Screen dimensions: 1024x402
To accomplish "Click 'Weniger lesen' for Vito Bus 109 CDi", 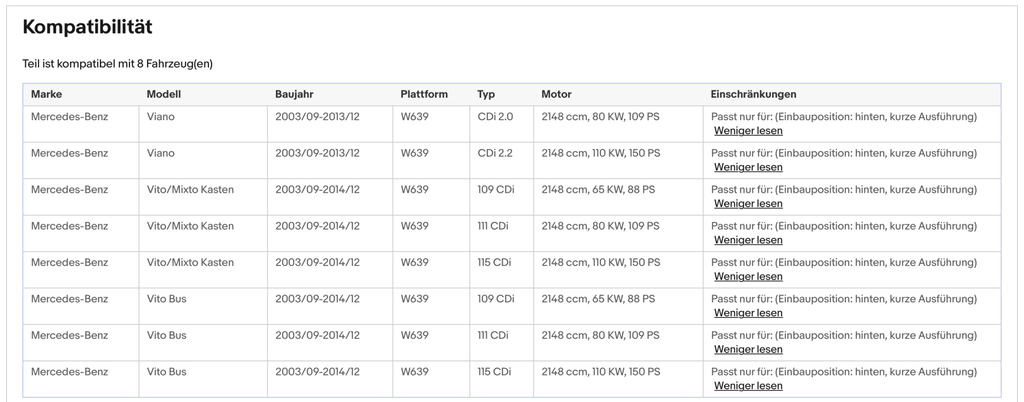I will (748, 313).
